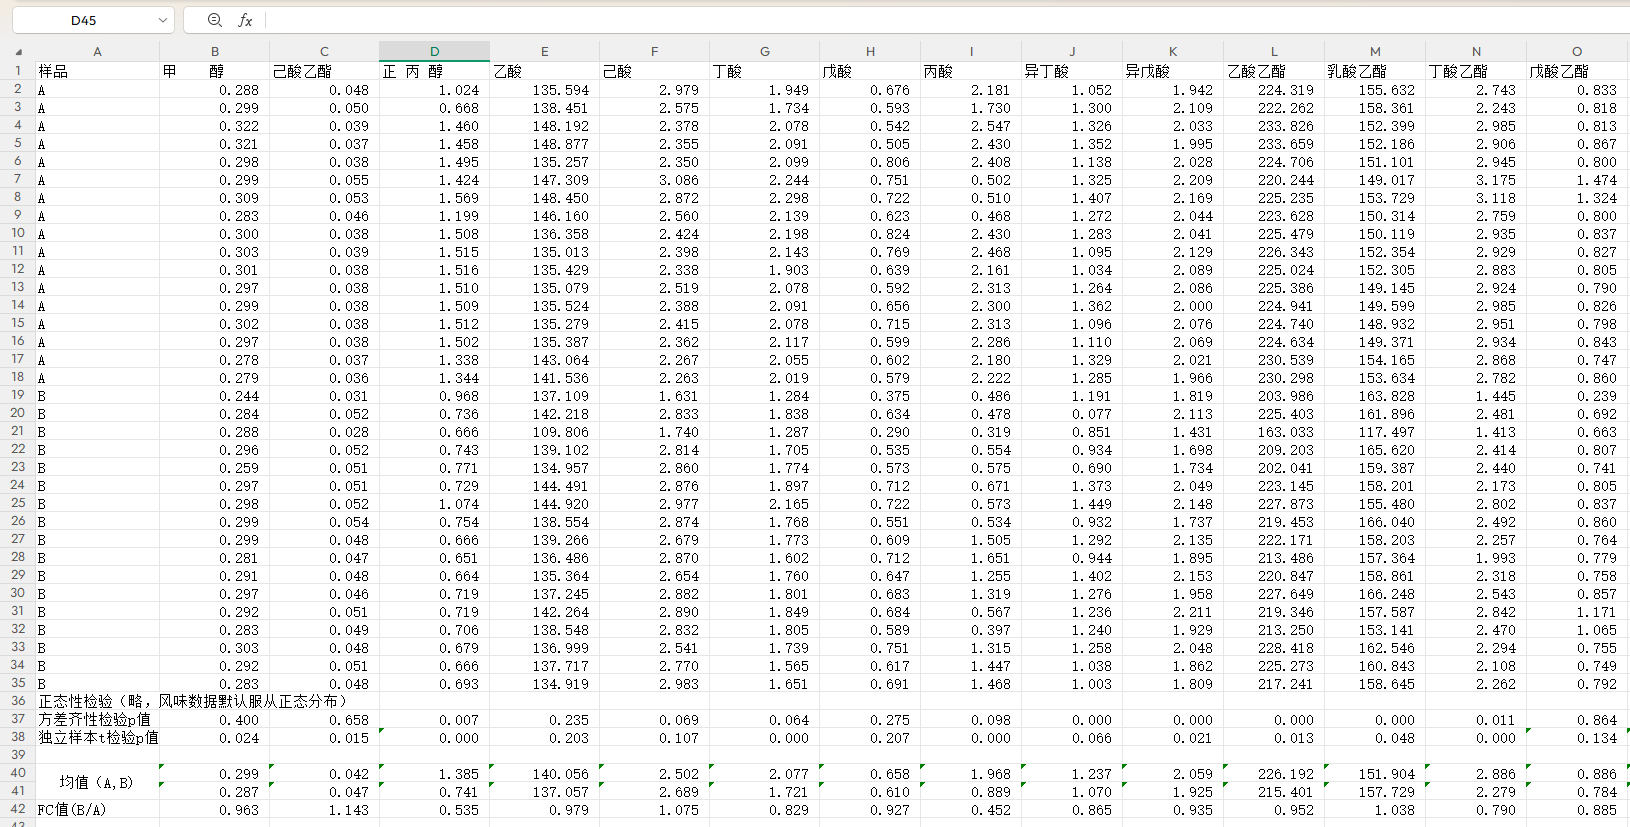
Task: Click the 异戊酸 header cell
Action: (1172, 71)
